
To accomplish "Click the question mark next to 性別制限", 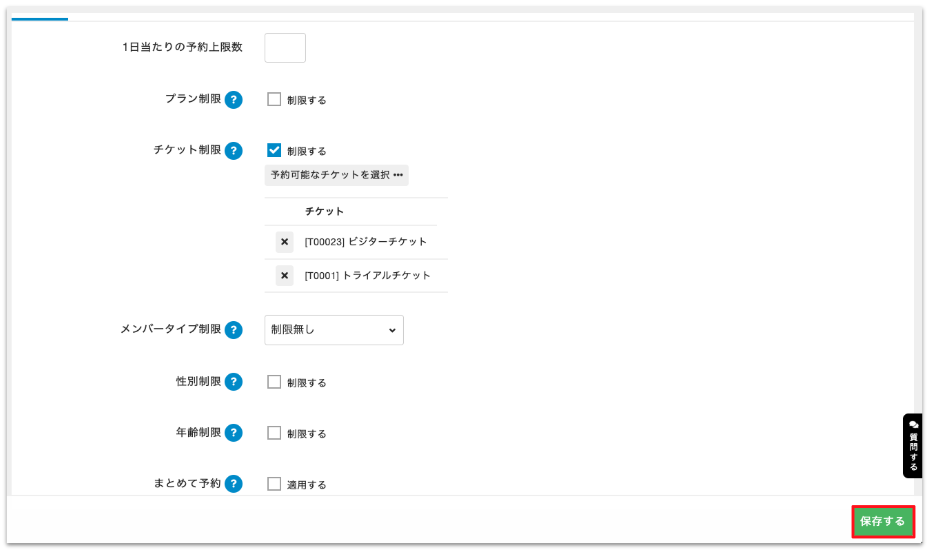I will click(x=233, y=382).
